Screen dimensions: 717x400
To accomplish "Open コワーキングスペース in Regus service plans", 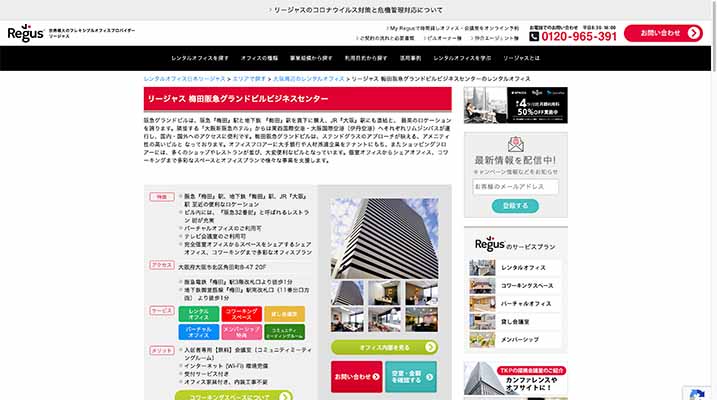I will pos(515,286).
